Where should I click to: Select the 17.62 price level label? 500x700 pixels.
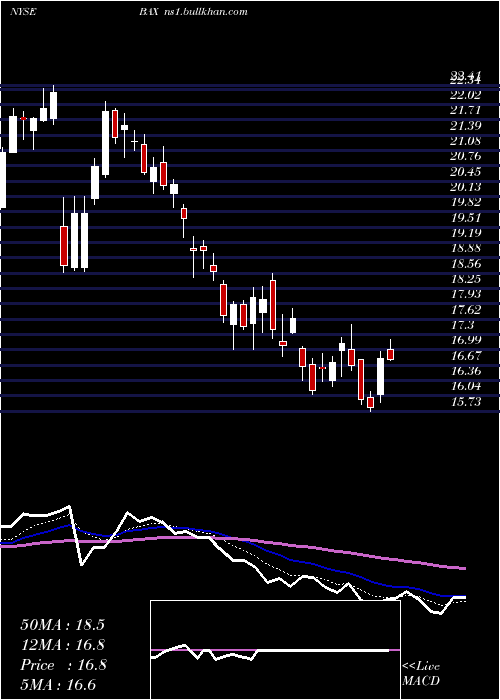tap(465, 309)
